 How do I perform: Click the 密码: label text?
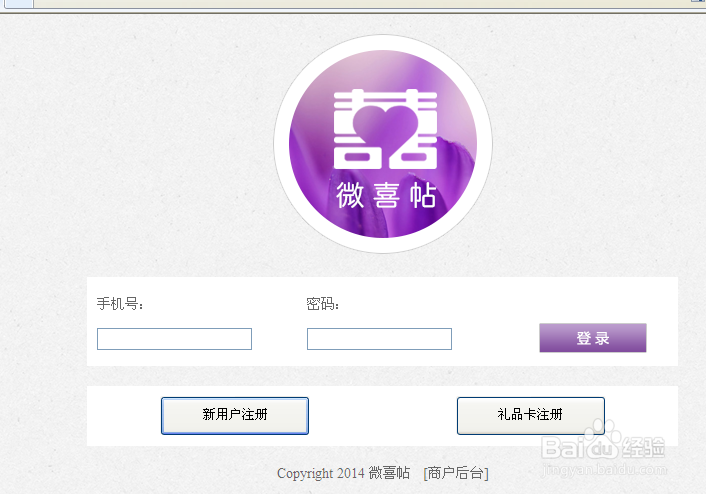click(x=323, y=304)
